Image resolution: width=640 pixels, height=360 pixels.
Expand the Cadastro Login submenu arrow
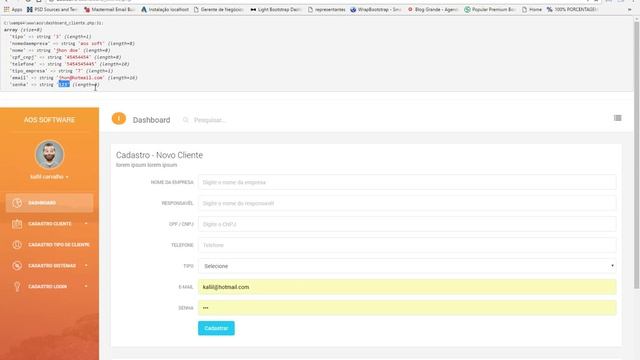coord(86,287)
